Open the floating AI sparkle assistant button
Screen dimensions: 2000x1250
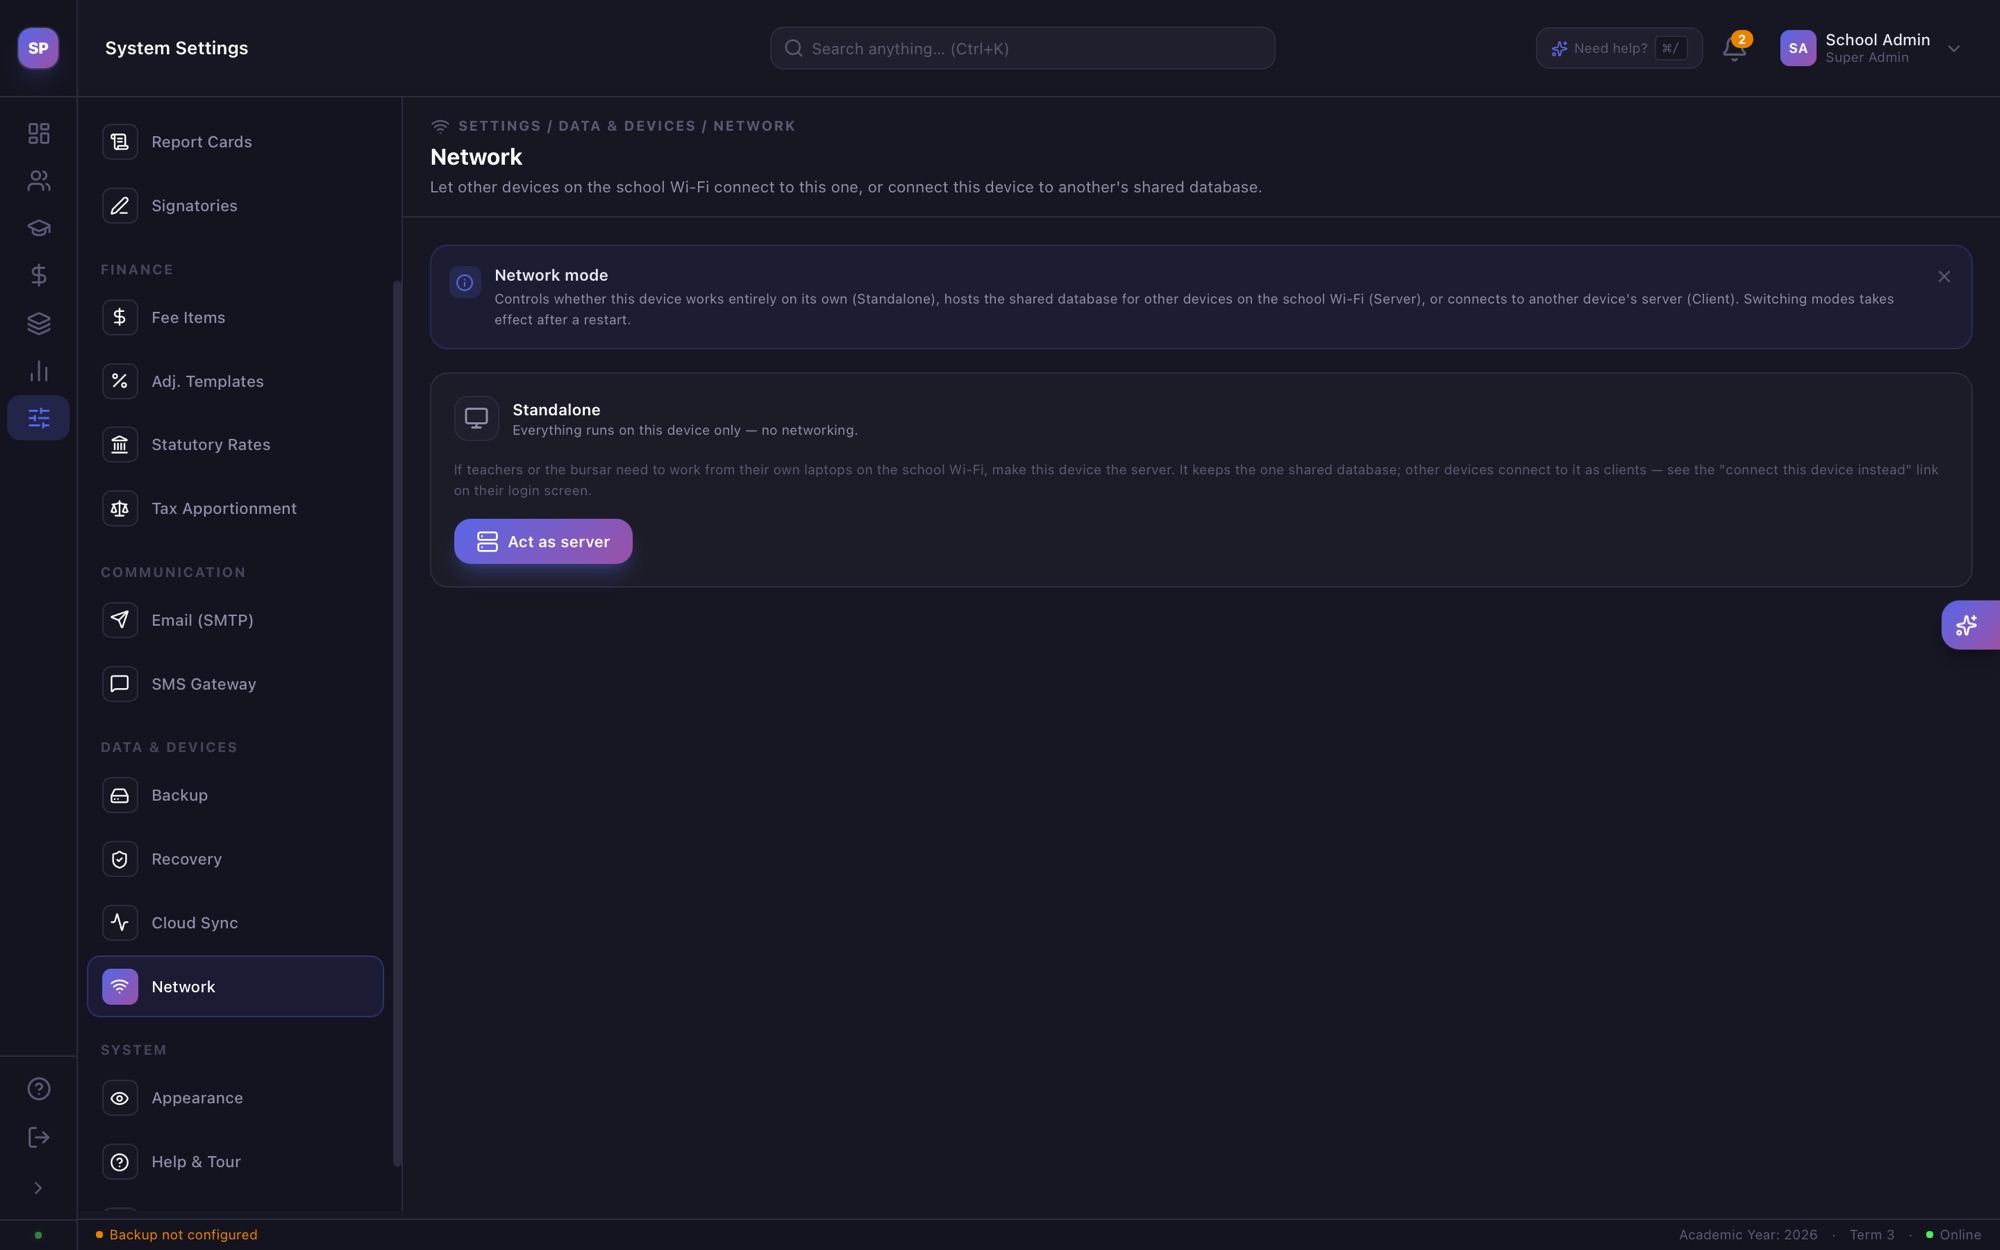[1969, 625]
